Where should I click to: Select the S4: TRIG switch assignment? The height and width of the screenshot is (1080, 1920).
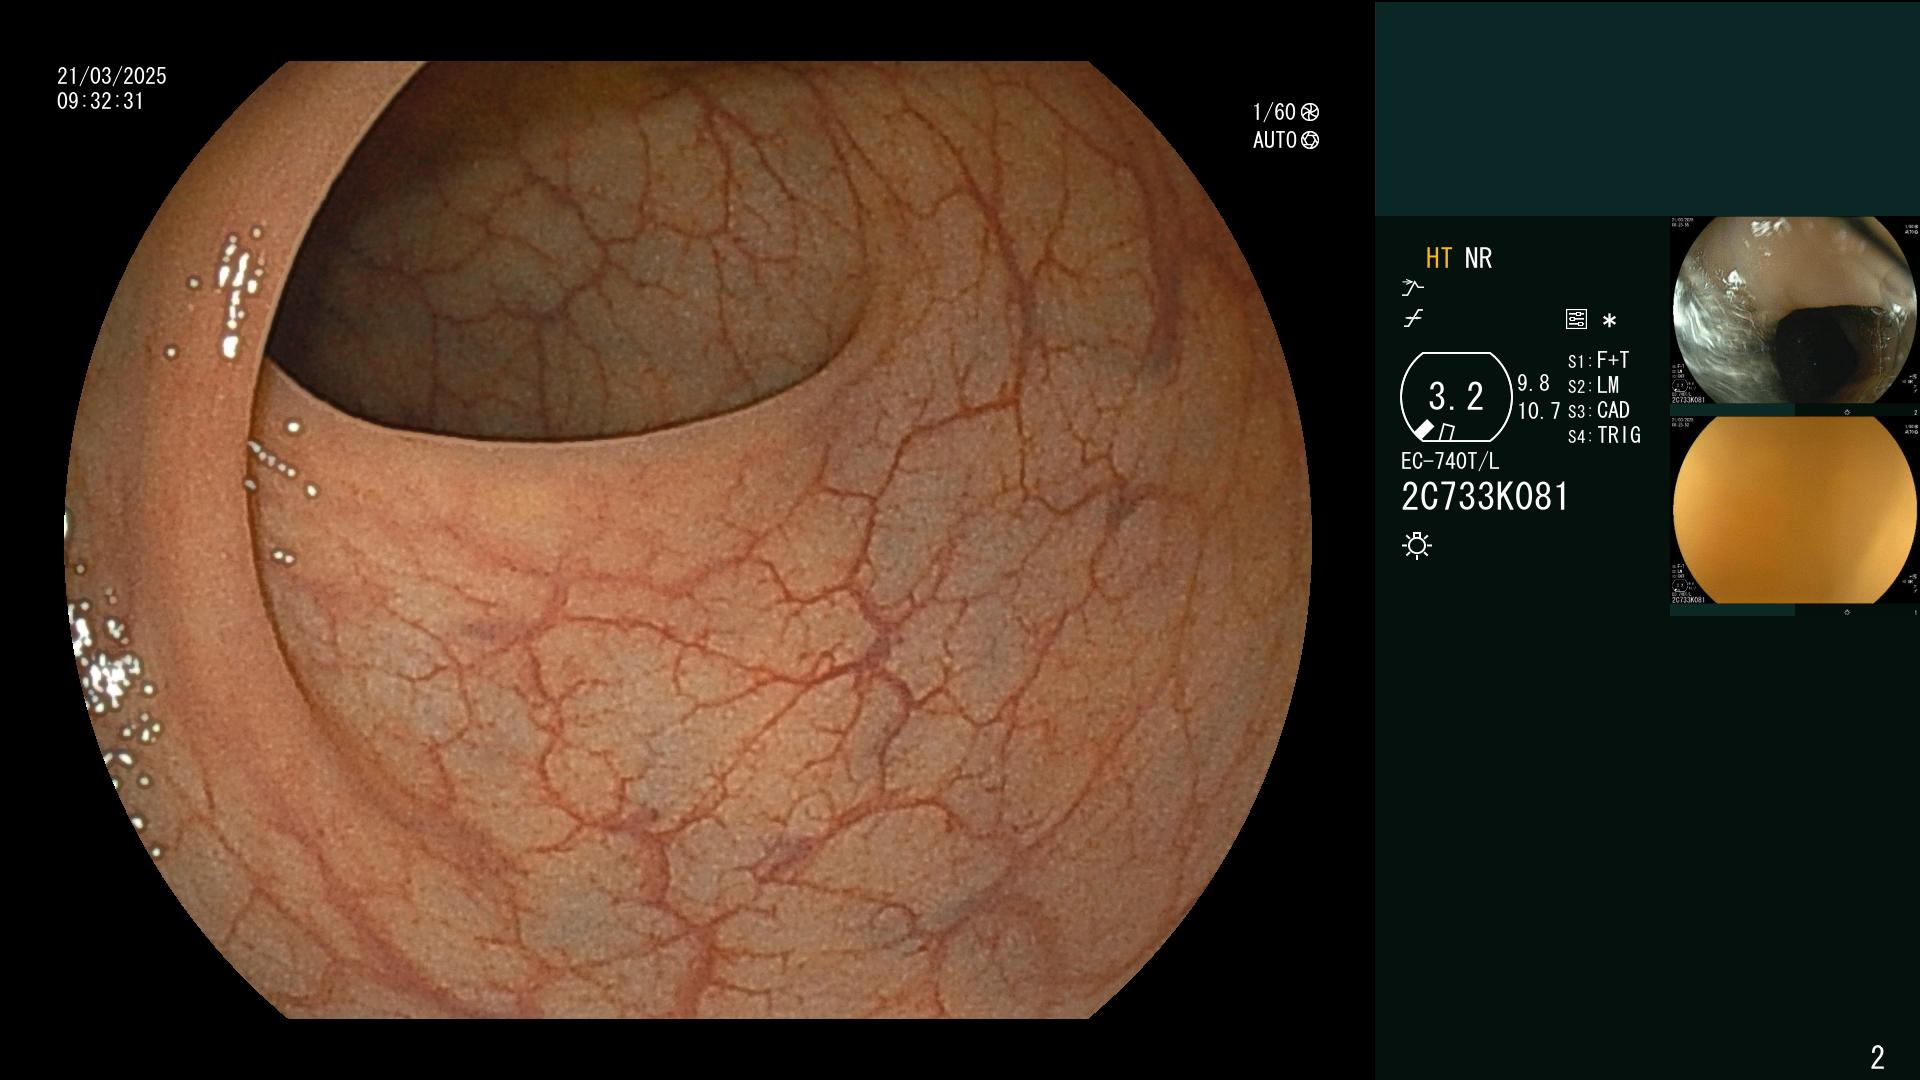point(1604,435)
